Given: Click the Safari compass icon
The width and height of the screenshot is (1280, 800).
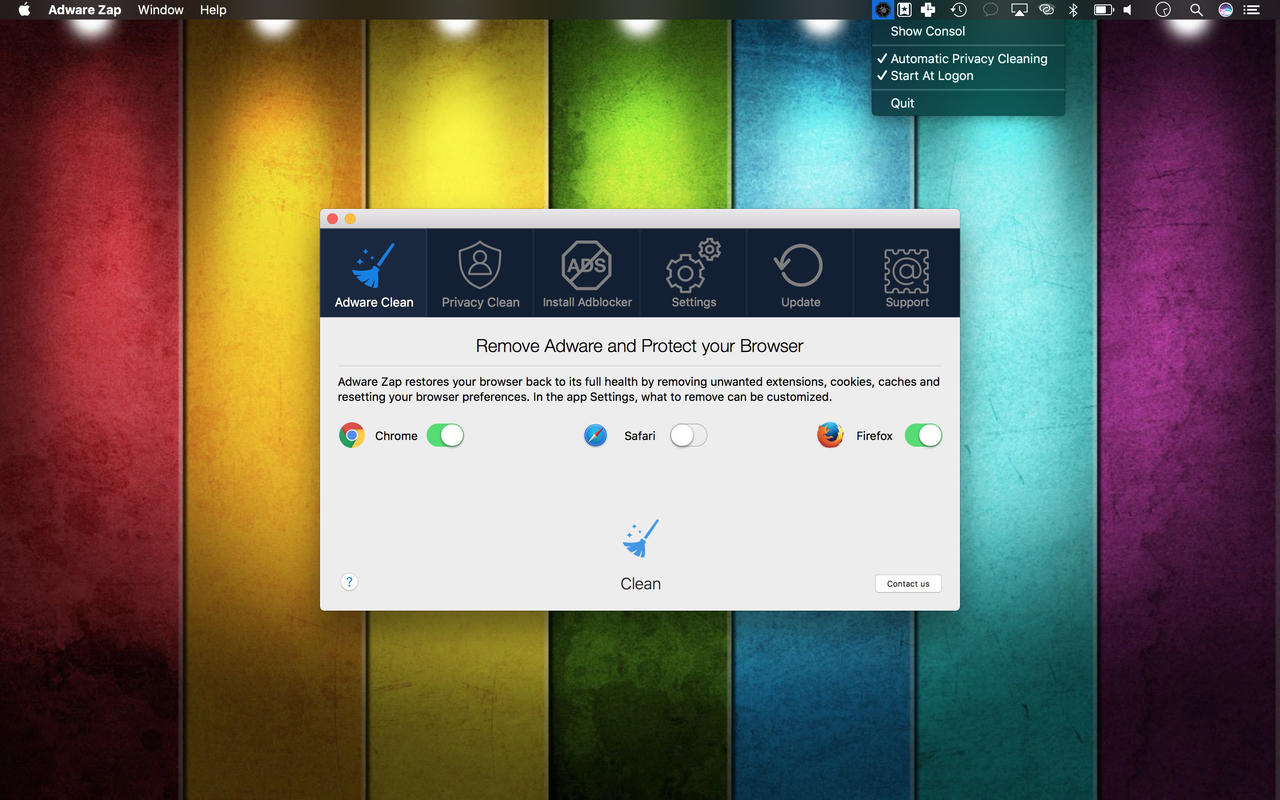Looking at the screenshot, I should pos(596,435).
